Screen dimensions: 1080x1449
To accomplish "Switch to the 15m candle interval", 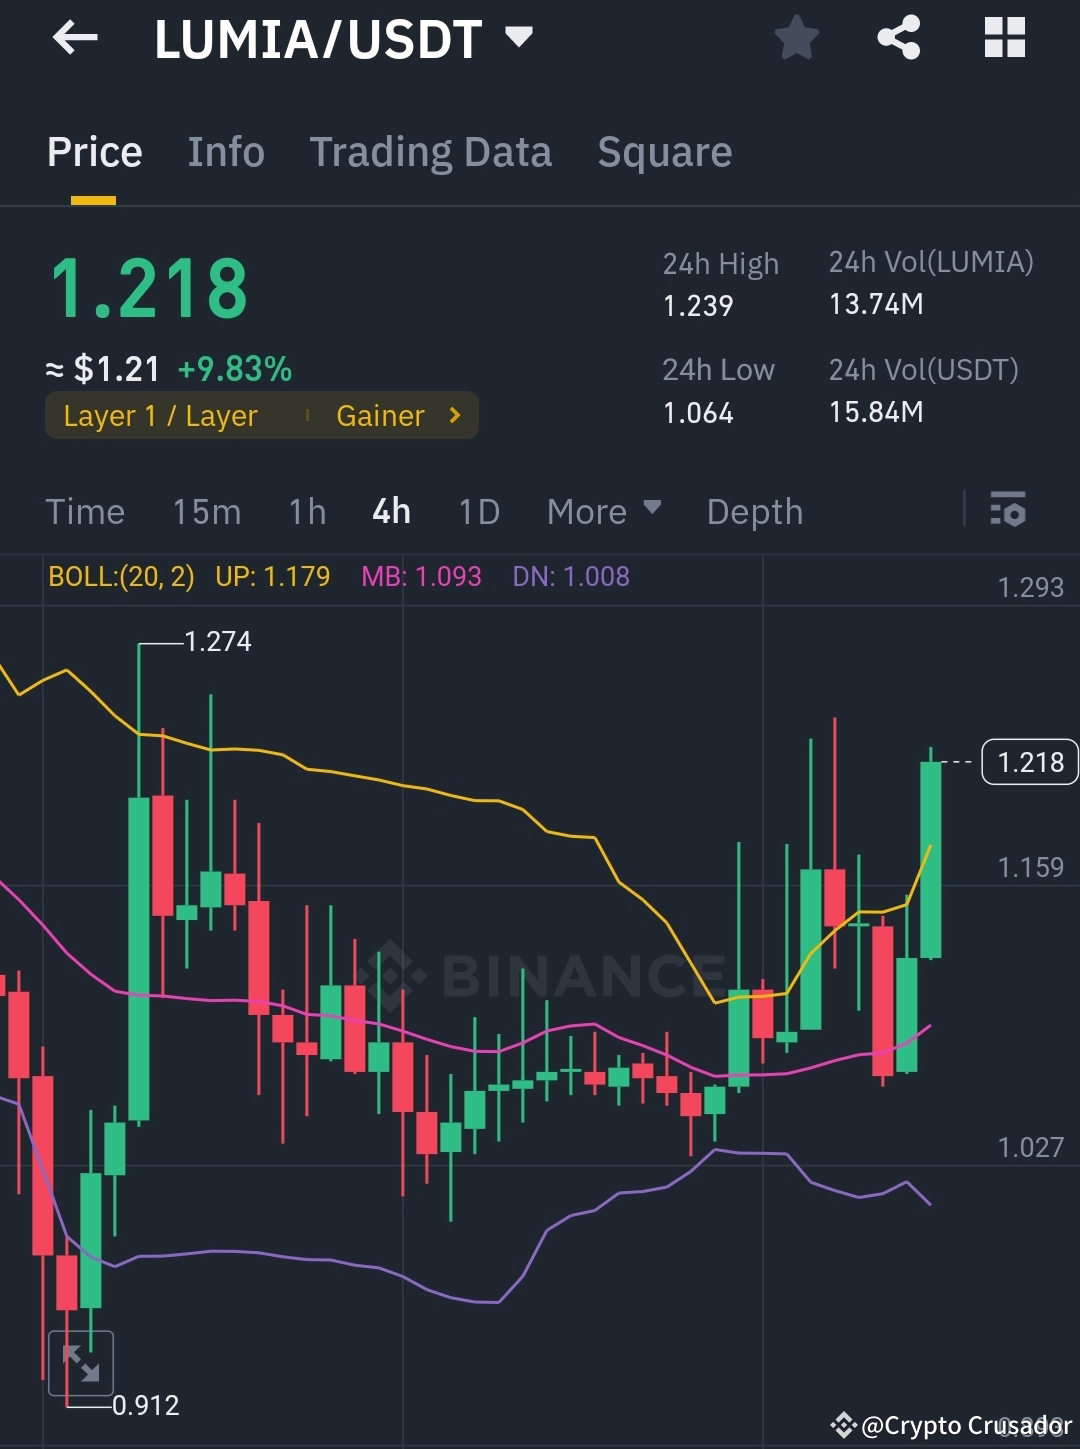I will pos(205,511).
